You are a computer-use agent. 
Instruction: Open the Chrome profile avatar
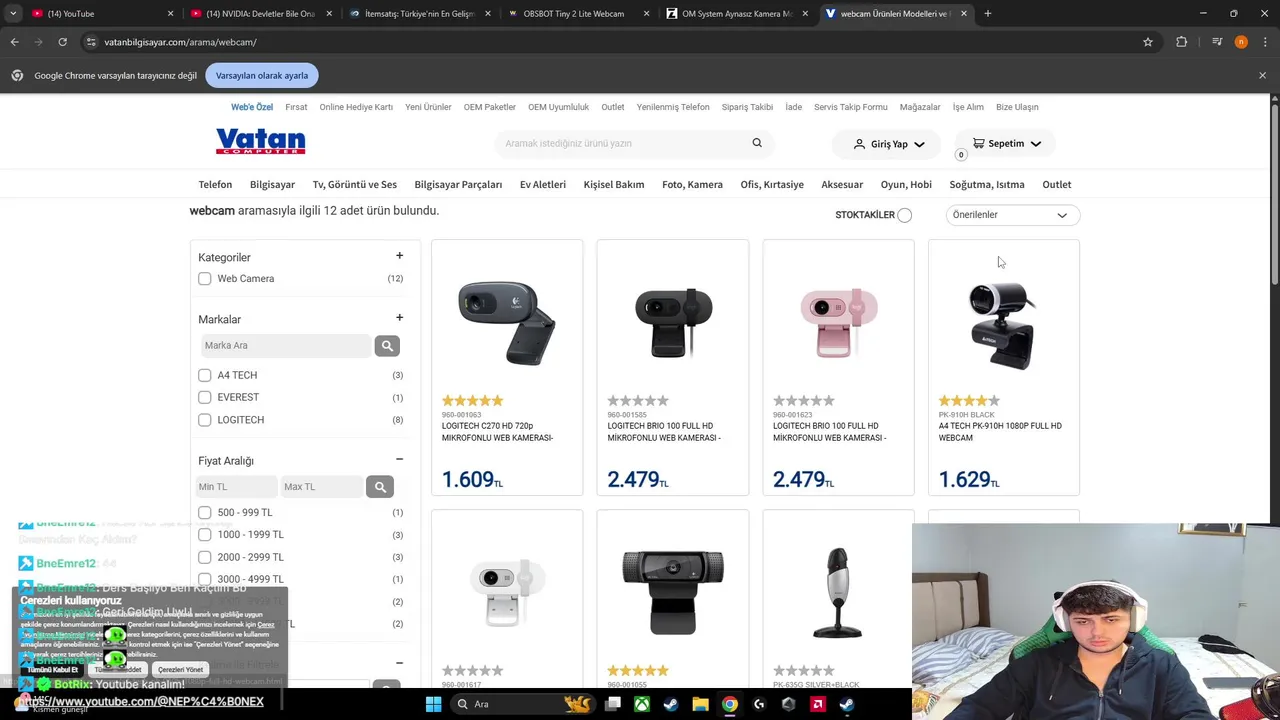pyautogui.click(x=1241, y=42)
